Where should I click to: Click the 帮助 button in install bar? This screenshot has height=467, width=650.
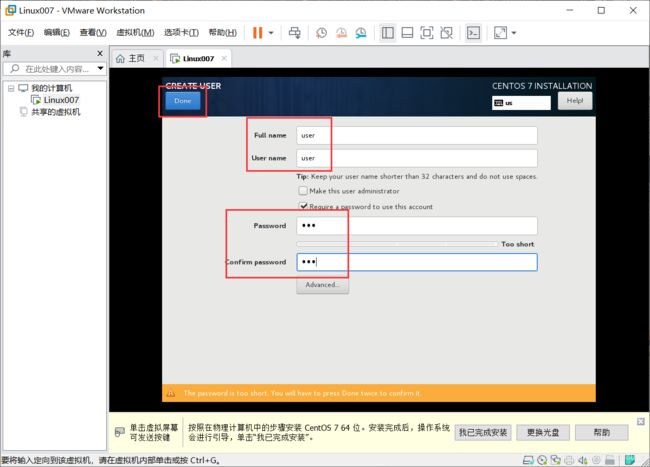601,433
